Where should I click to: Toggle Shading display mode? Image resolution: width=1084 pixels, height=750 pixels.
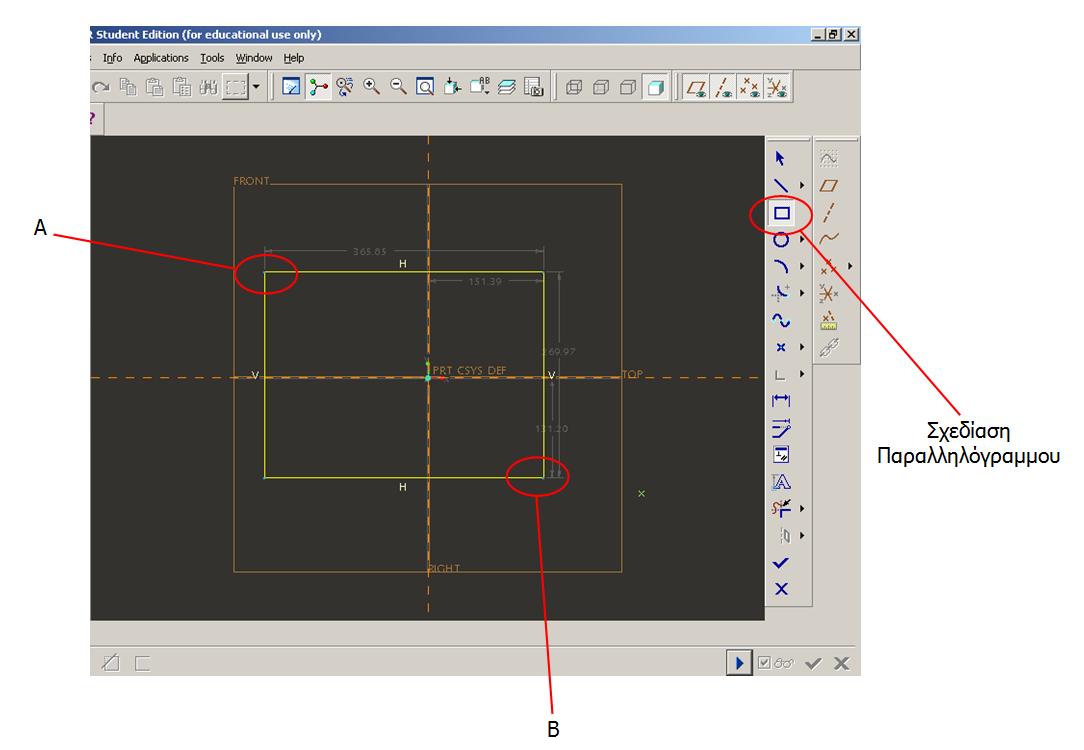(655, 87)
